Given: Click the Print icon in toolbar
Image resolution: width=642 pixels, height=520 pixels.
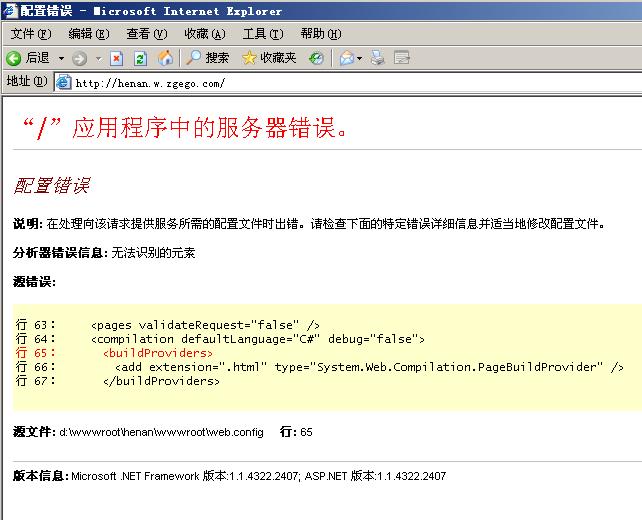Looking at the screenshot, I should [378, 58].
